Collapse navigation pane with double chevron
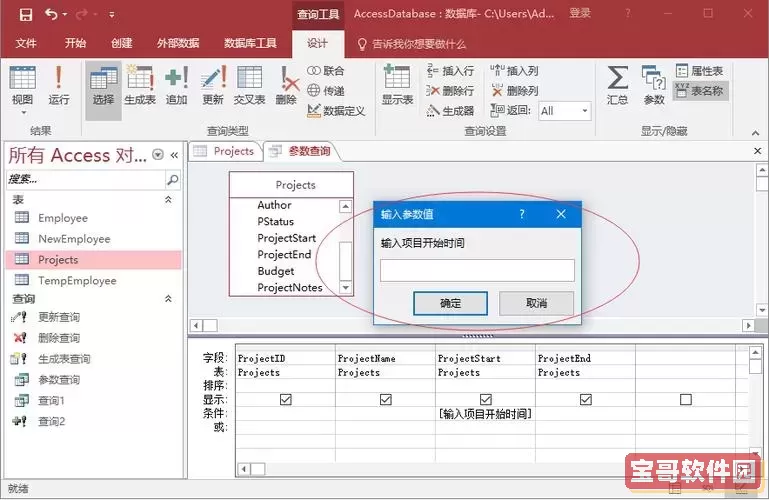This screenshot has width=769, height=500. tap(174, 155)
